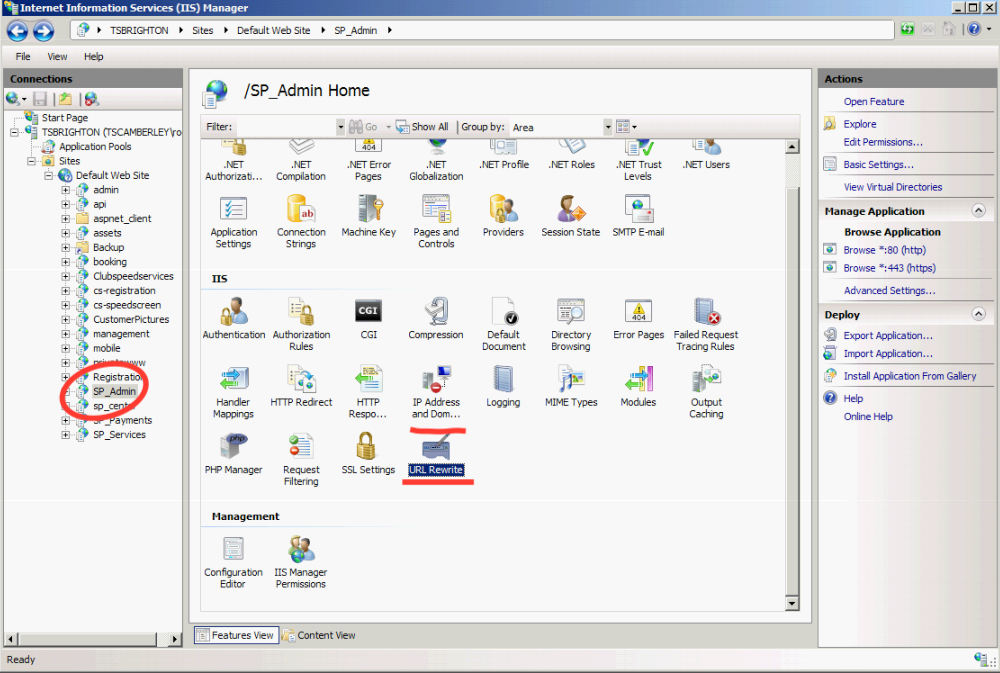1000x673 pixels.
Task: Open the Session State feature
Action: [571, 217]
